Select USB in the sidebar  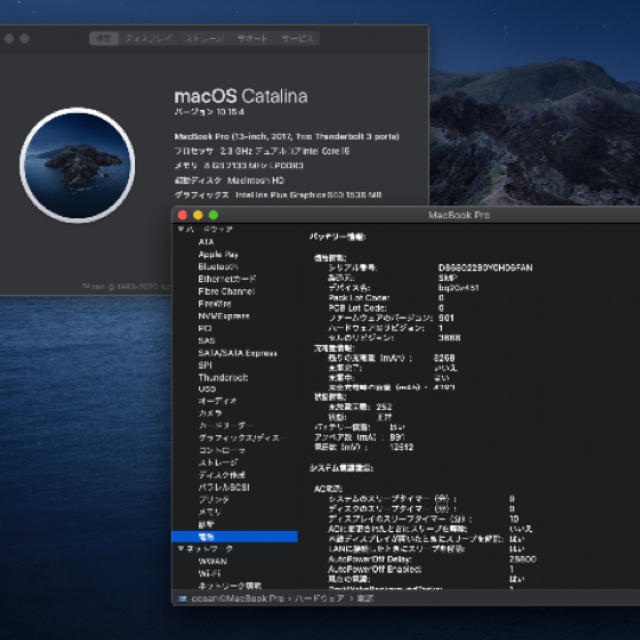pos(207,389)
